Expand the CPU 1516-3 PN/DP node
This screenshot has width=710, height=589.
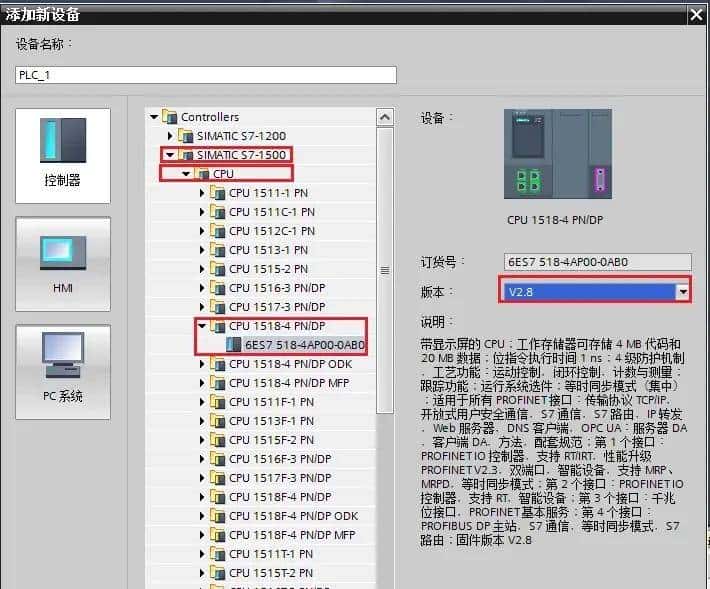click(202, 288)
